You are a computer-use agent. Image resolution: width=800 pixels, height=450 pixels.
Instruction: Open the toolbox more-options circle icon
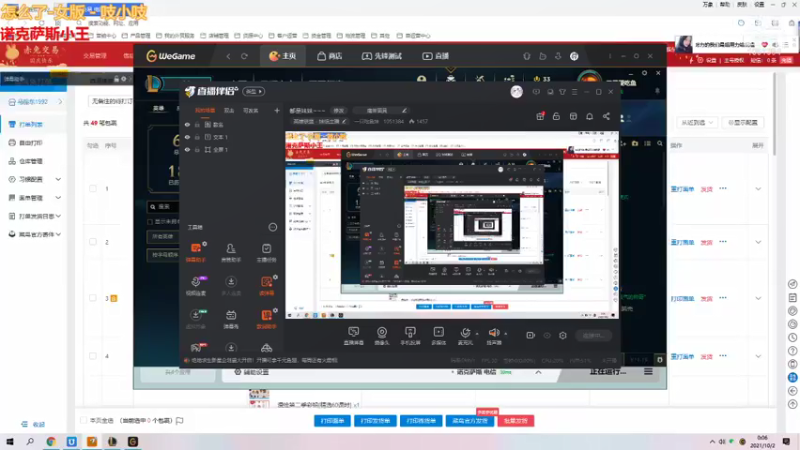273,227
